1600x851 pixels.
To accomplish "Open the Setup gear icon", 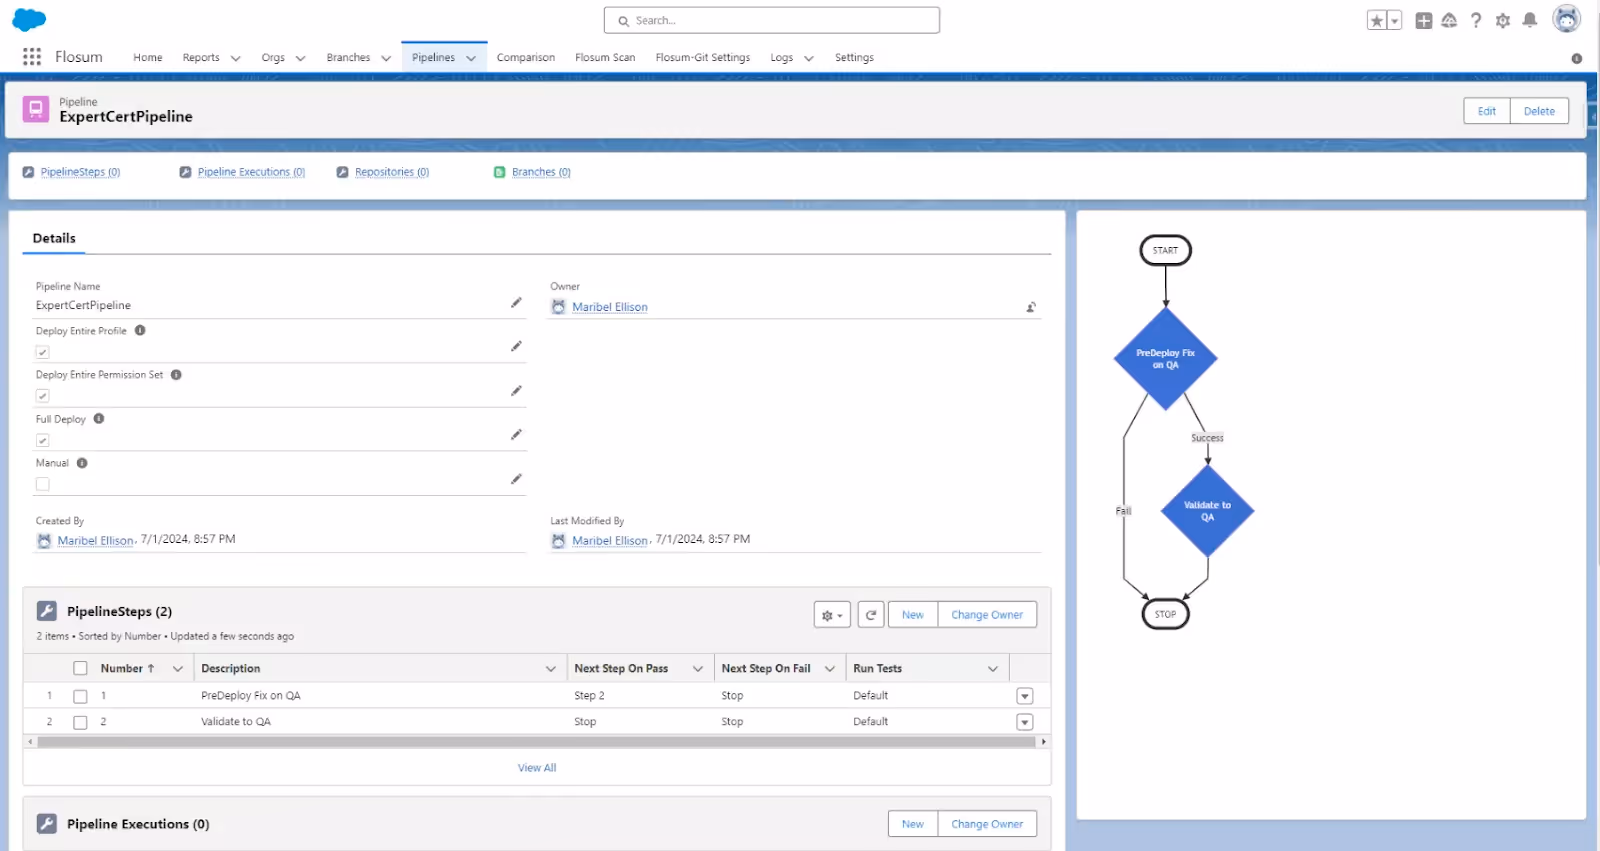I will point(1503,20).
